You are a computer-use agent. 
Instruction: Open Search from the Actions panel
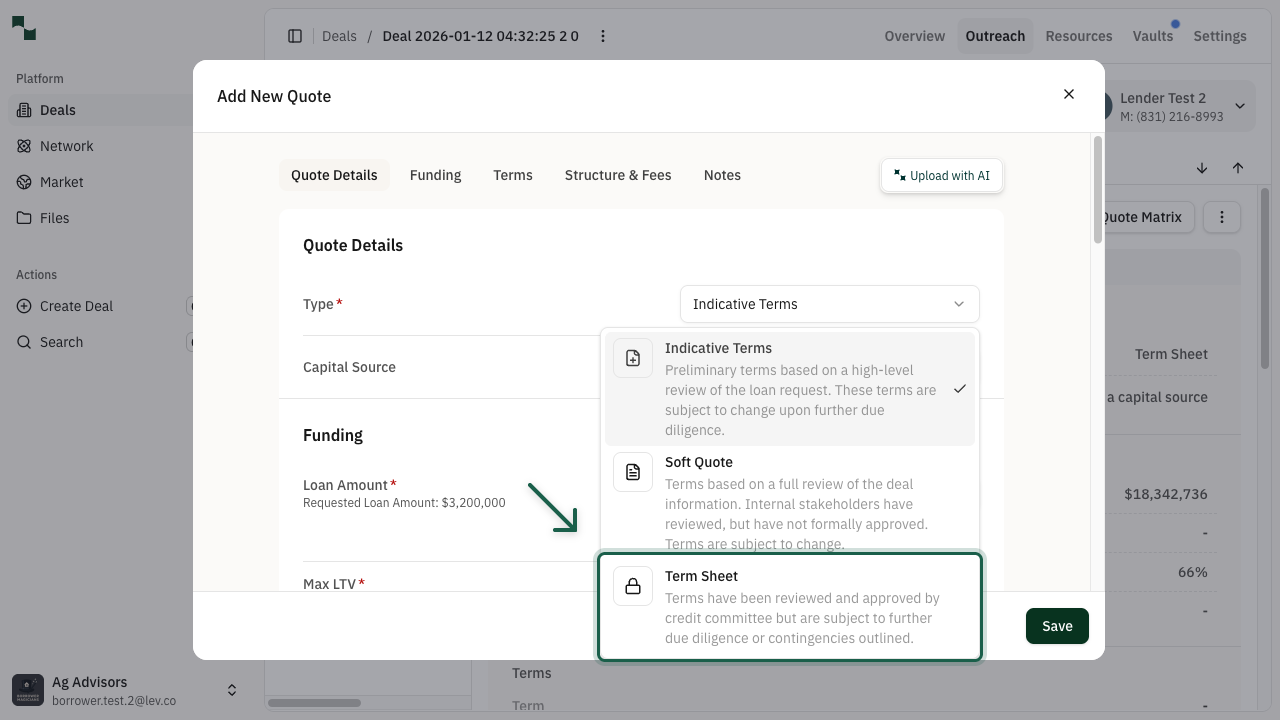coord(62,342)
